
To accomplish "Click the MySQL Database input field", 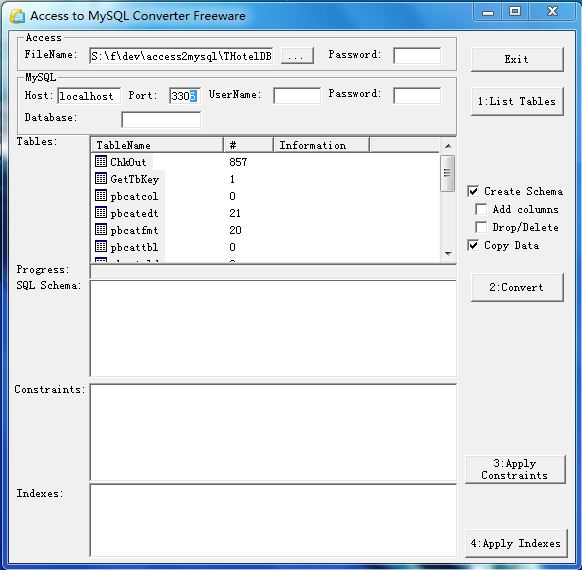I will coord(161,119).
